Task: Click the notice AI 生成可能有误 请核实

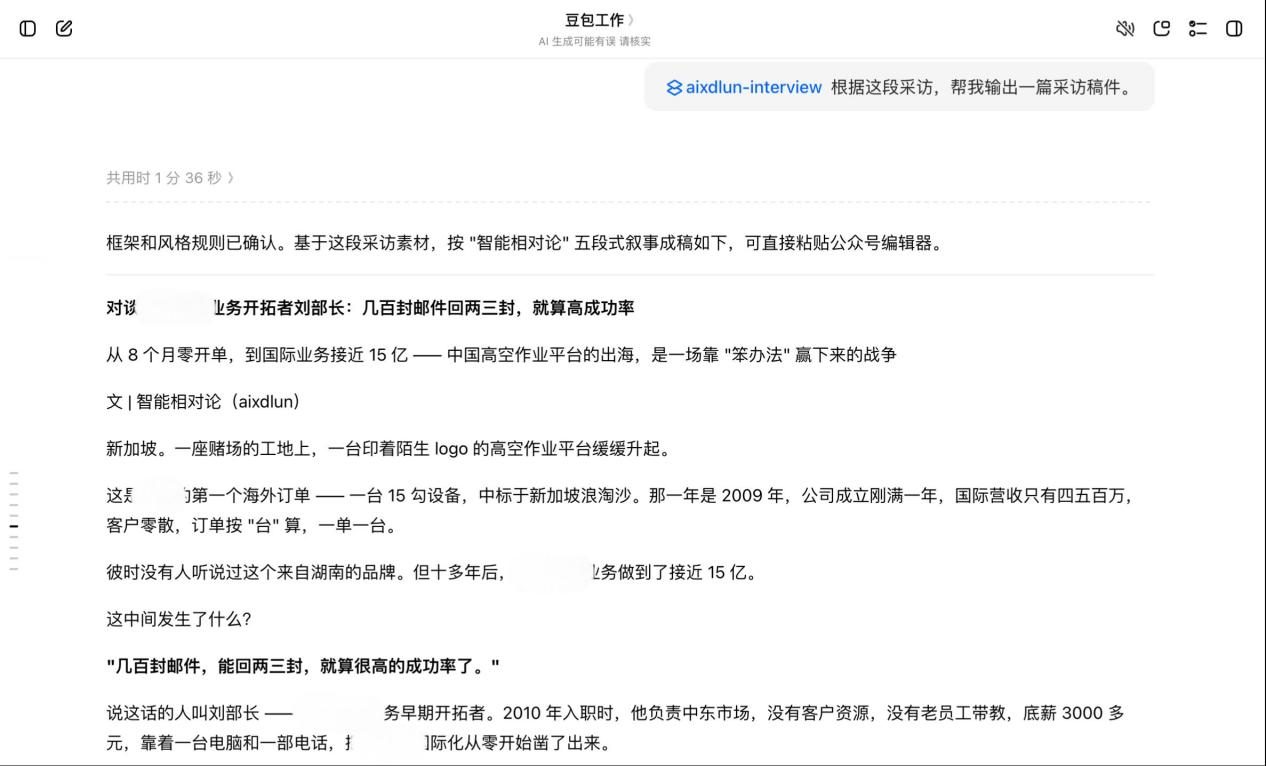Action: point(594,41)
